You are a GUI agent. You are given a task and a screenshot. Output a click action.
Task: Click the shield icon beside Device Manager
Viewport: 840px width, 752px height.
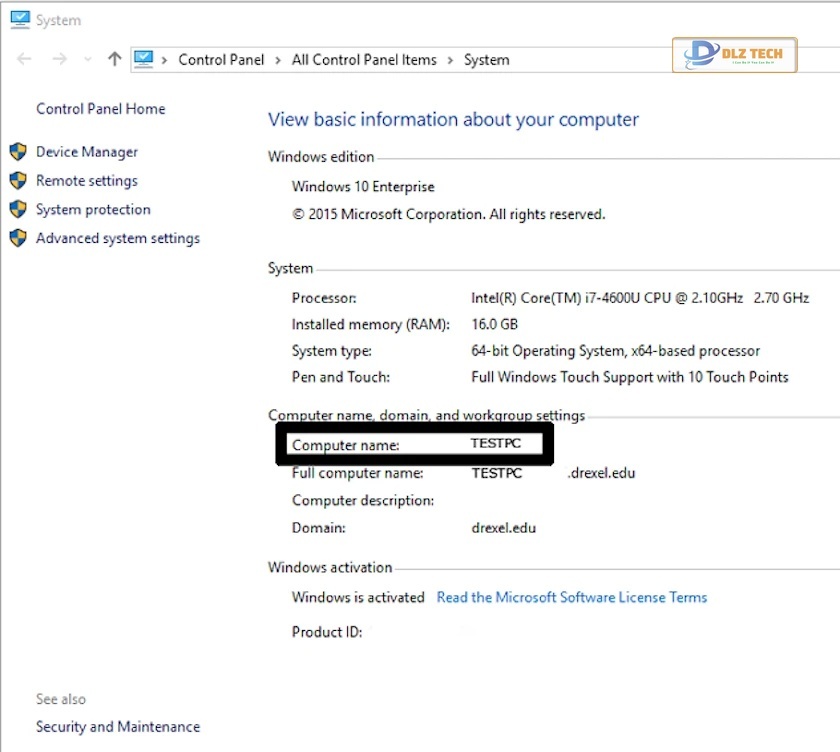[x=17, y=152]
